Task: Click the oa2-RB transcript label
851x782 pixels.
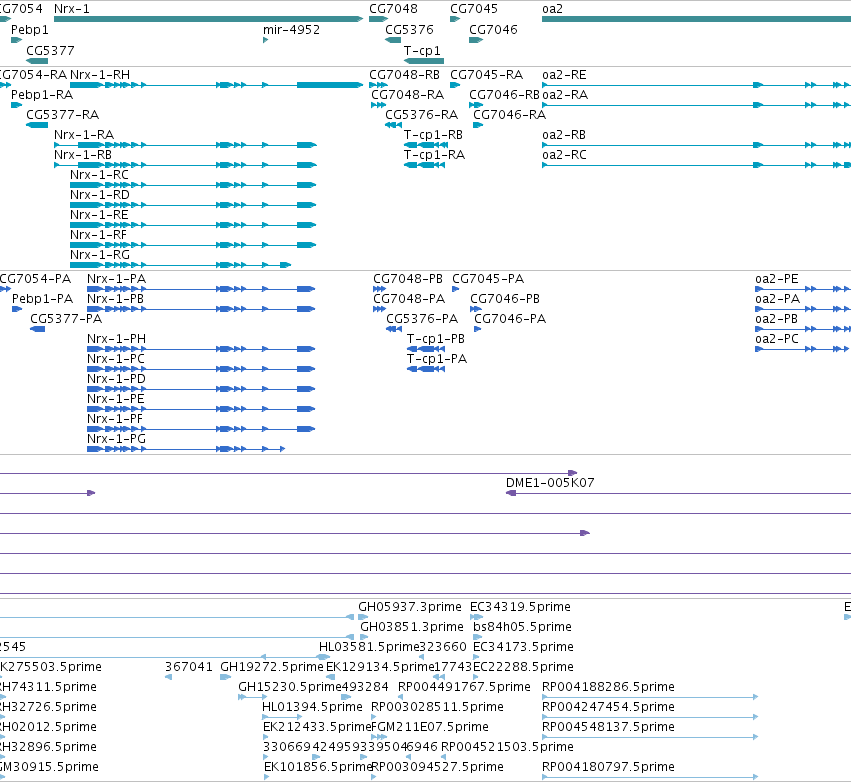Action: coord(564,135)
